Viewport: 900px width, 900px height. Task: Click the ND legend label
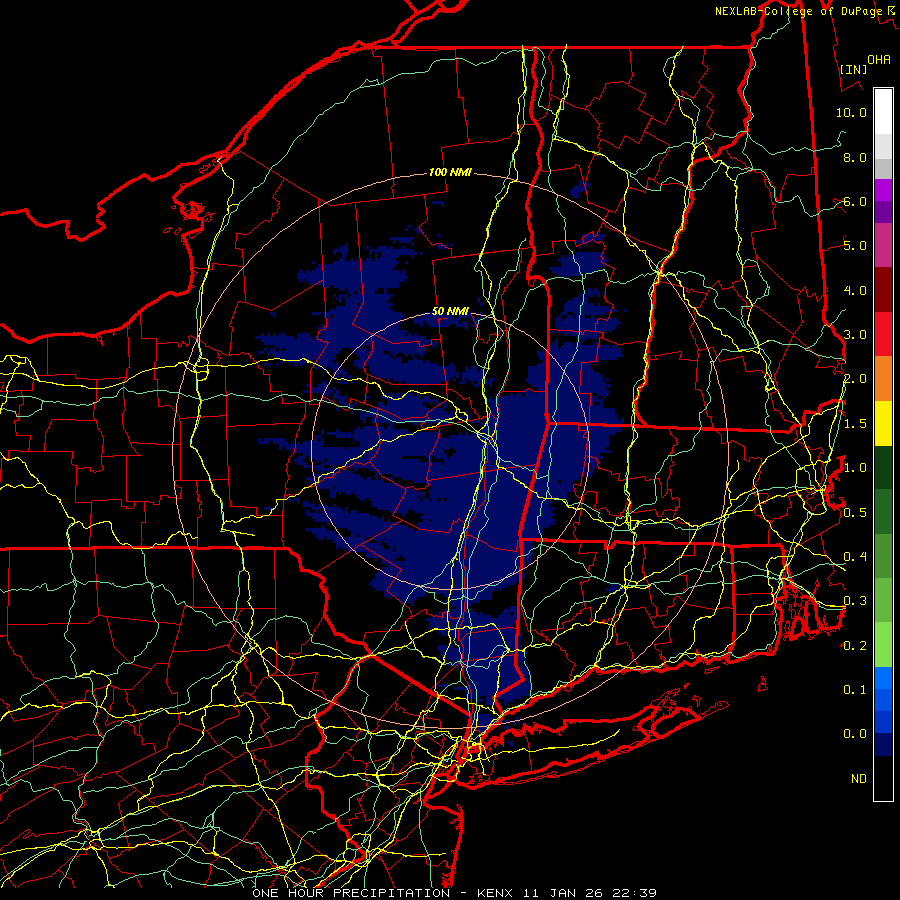tap(859, 779)
